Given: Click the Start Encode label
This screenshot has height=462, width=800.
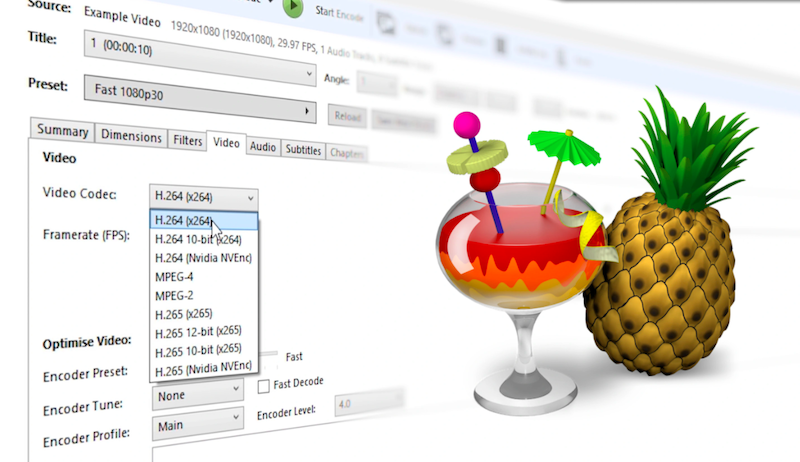Looking at the screenshot, I should (339, 13).
